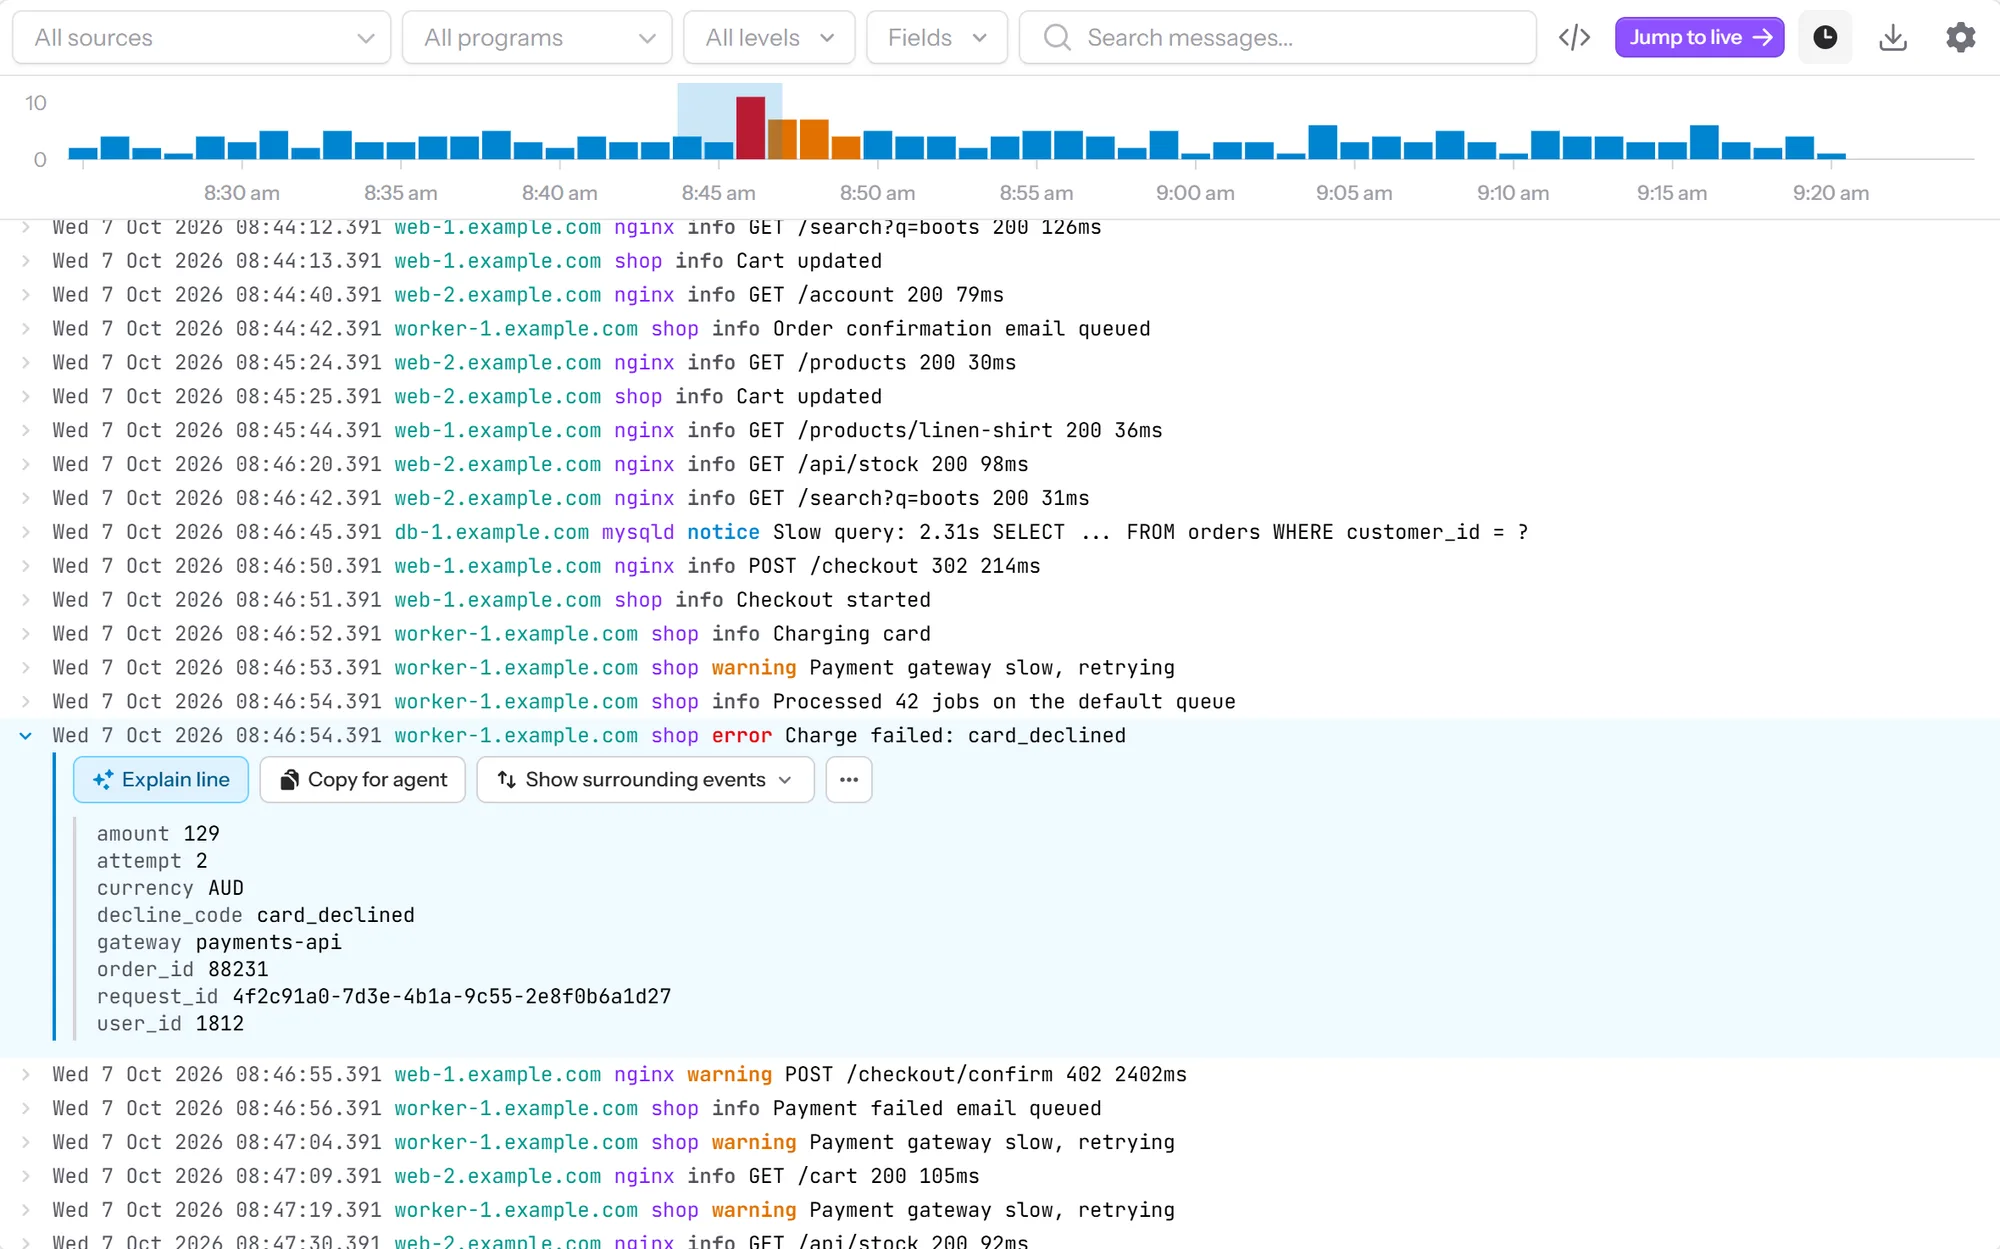Click the copy icon in Copy for agent
Image resolution: width=2000 pixels, height=1249 pixels.
click(289, 780)
